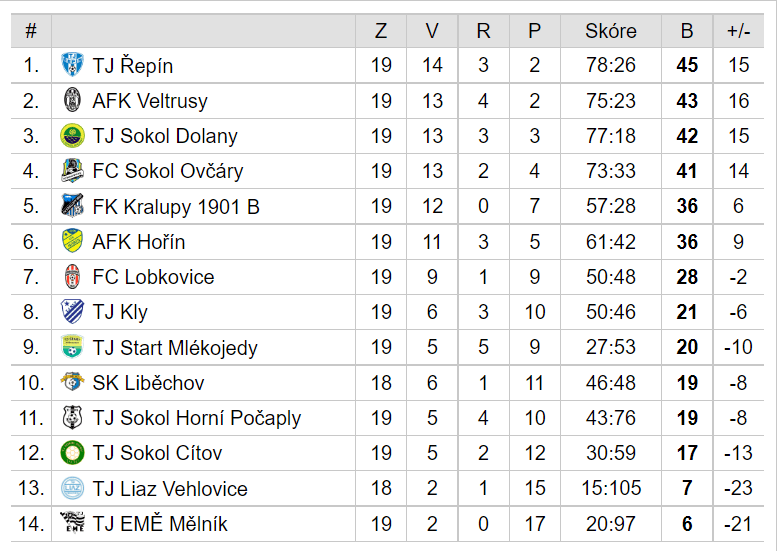Sort by the B points column header
Image resolution: width=777 pixels, height=551 pixels.
coord(687,31)
